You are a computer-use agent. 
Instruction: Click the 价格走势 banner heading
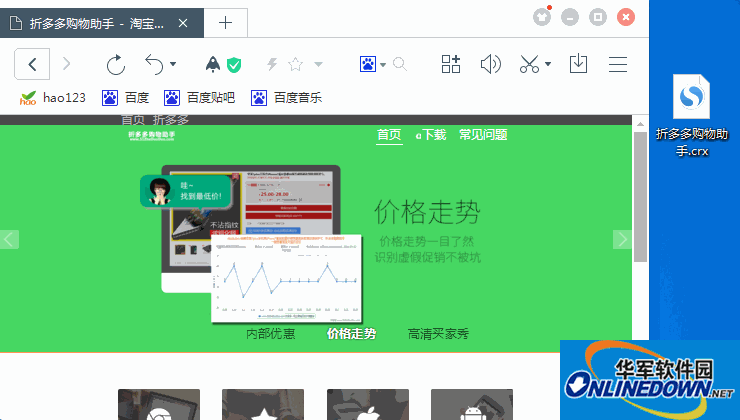(428, 212)
